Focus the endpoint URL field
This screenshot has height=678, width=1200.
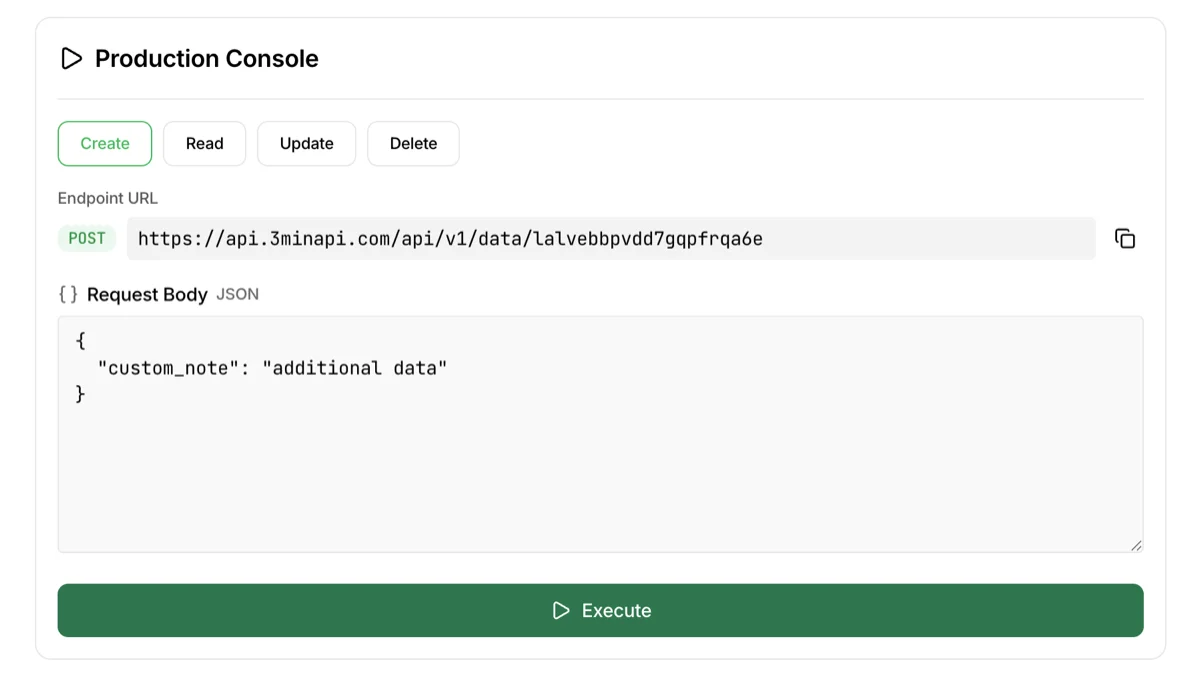coord(610,239)
